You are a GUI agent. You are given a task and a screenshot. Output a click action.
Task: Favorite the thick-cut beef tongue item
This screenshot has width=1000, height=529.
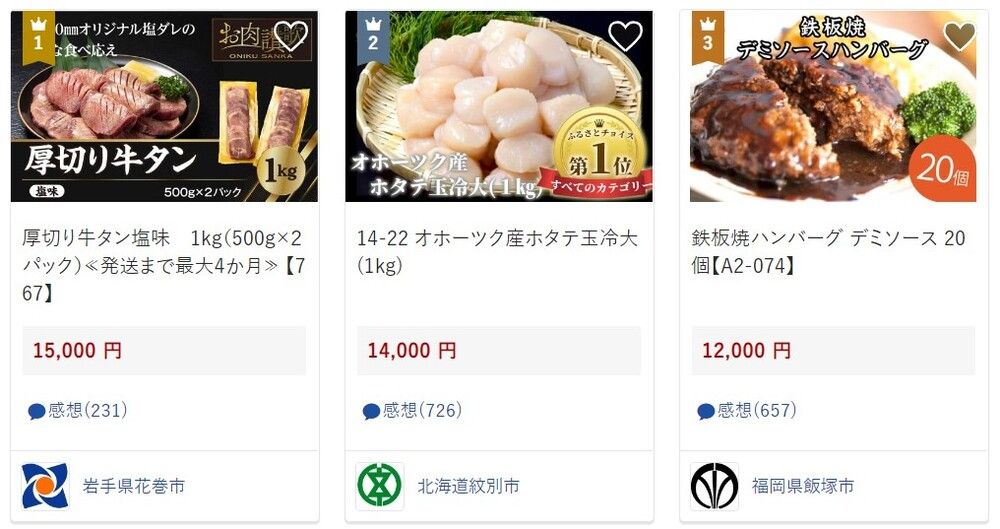pos(291,36)
